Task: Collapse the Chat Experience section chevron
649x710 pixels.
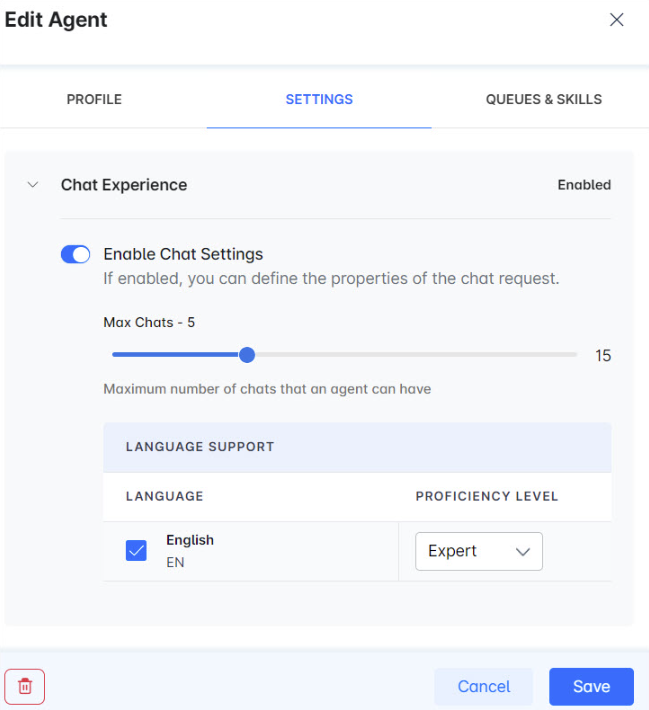Action: pos(33,185)
